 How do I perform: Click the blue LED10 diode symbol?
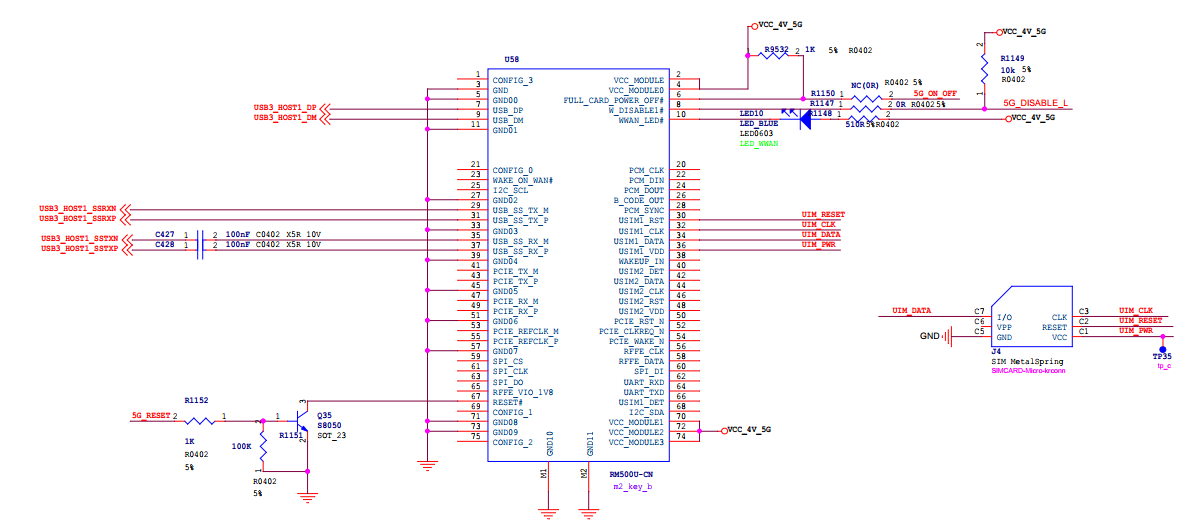pyautogui.click(x=805, y=119)
